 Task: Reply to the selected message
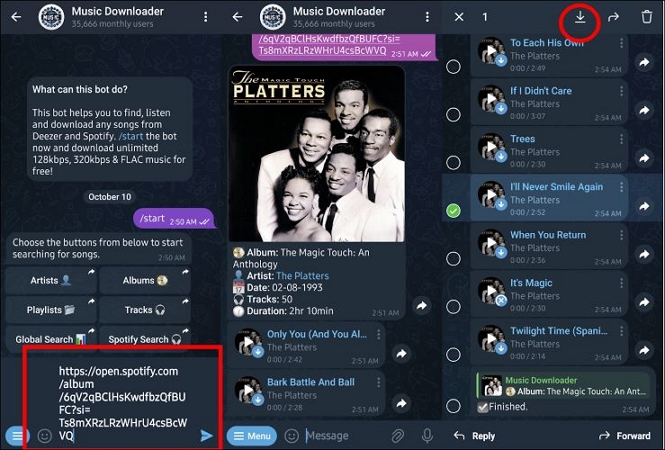click(x=474, y=436)
